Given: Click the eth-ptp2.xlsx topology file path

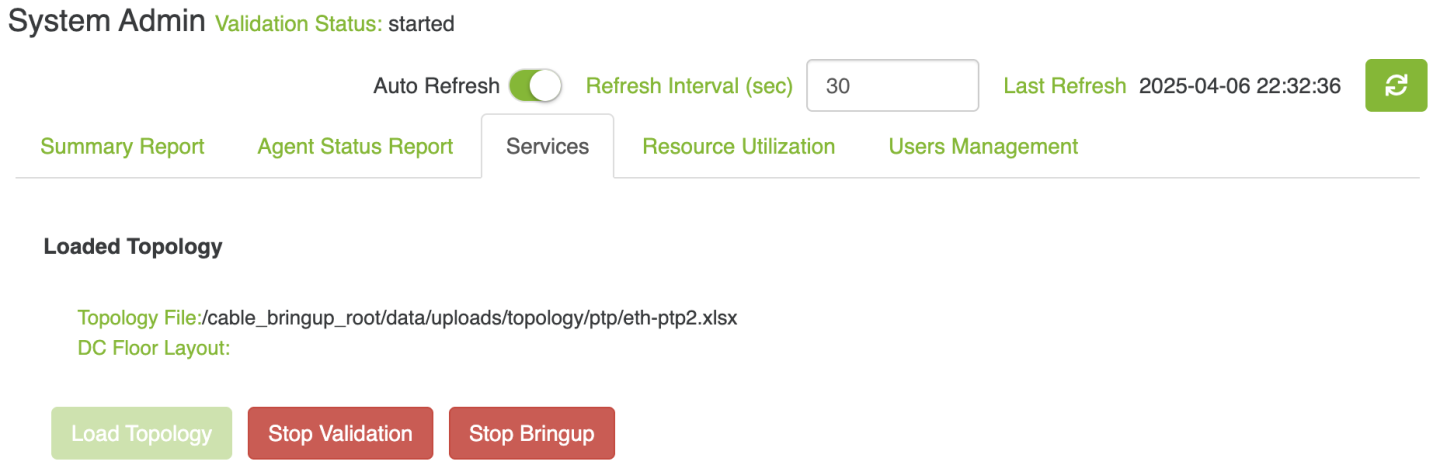Looking at the screenshot, I should coord(470,318).
